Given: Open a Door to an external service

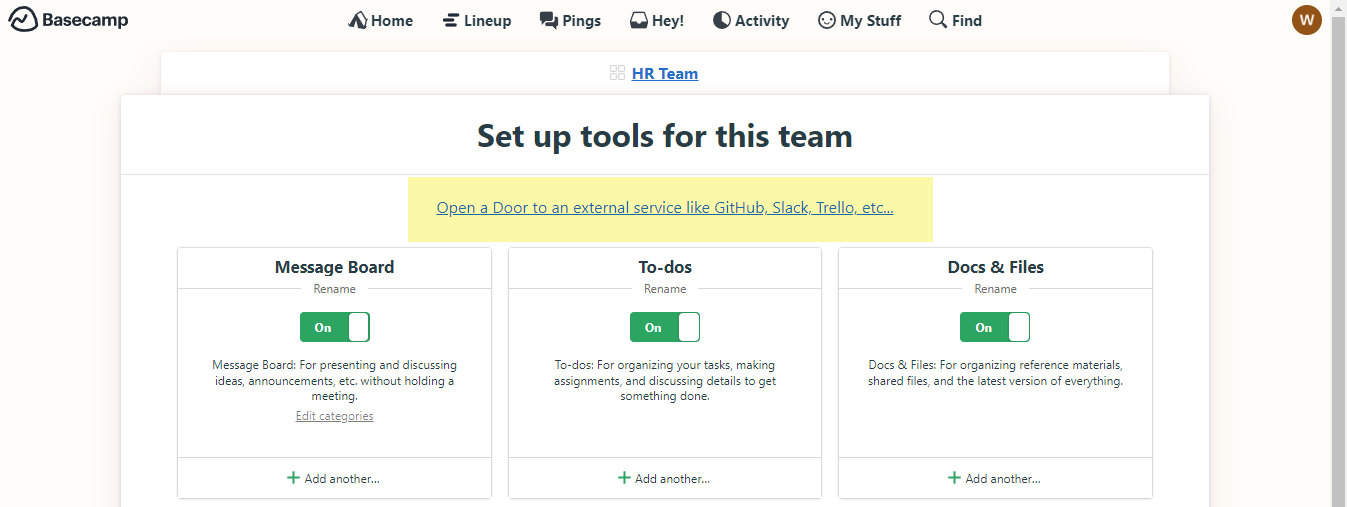Looking at the screenshot, I should [x=665, y=208].
